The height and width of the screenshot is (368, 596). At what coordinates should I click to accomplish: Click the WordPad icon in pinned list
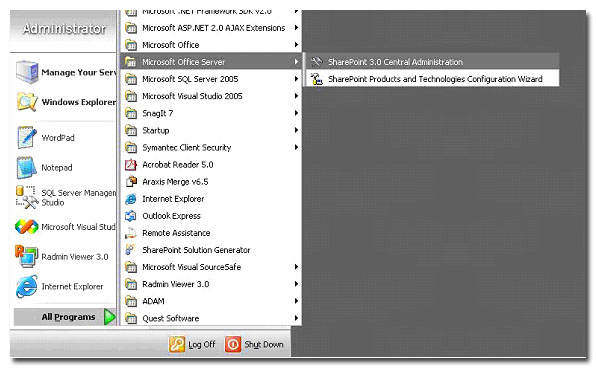[x=27, y=137]
